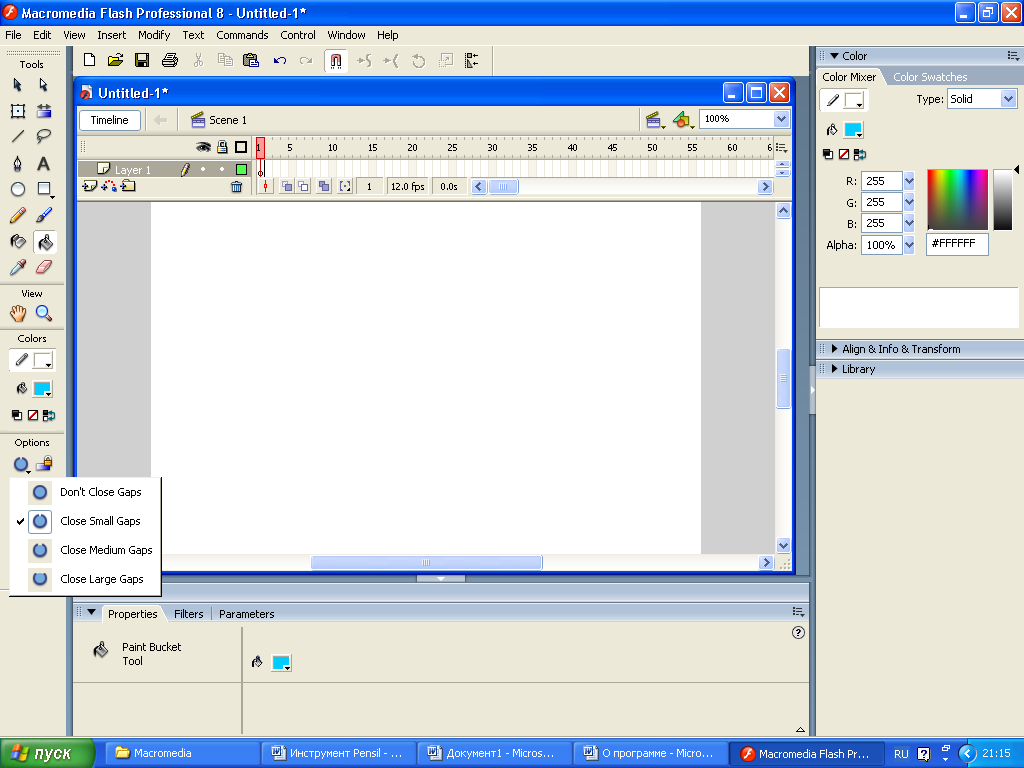Toggle Layer 1 outline green square
This screenshot has height=768, width=1024.
[241, 170]
